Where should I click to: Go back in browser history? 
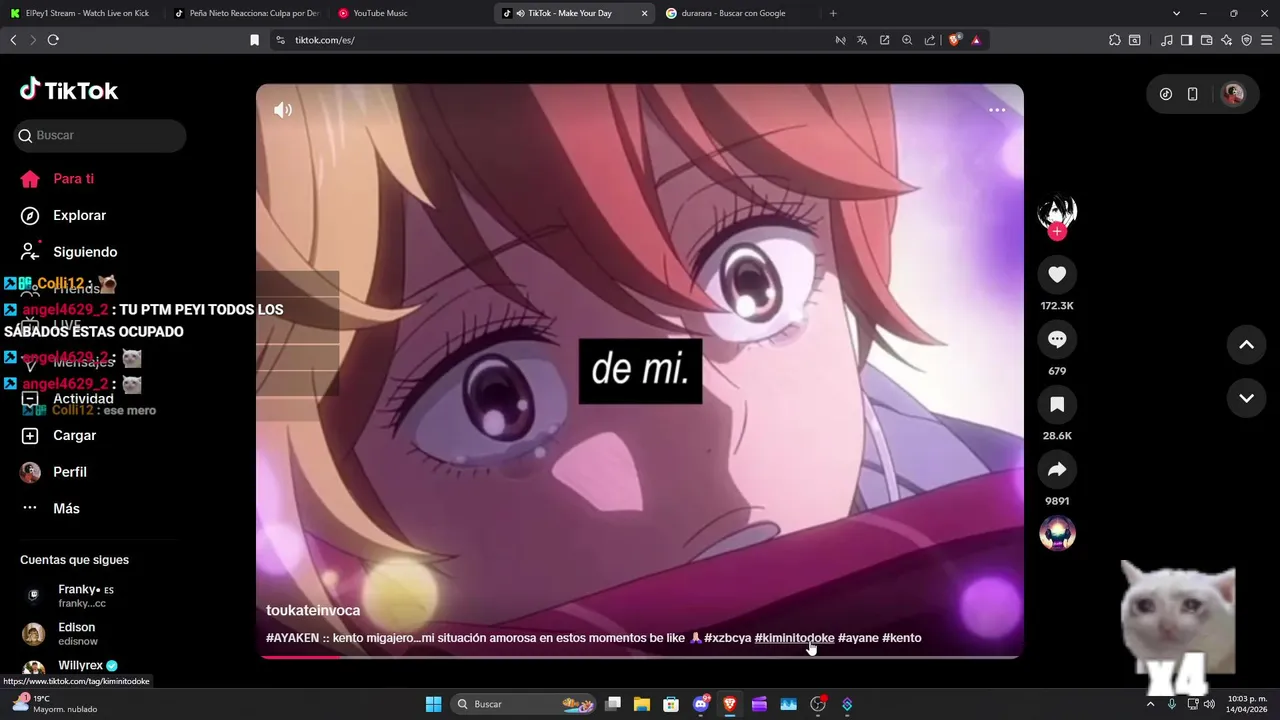point(13,40)
